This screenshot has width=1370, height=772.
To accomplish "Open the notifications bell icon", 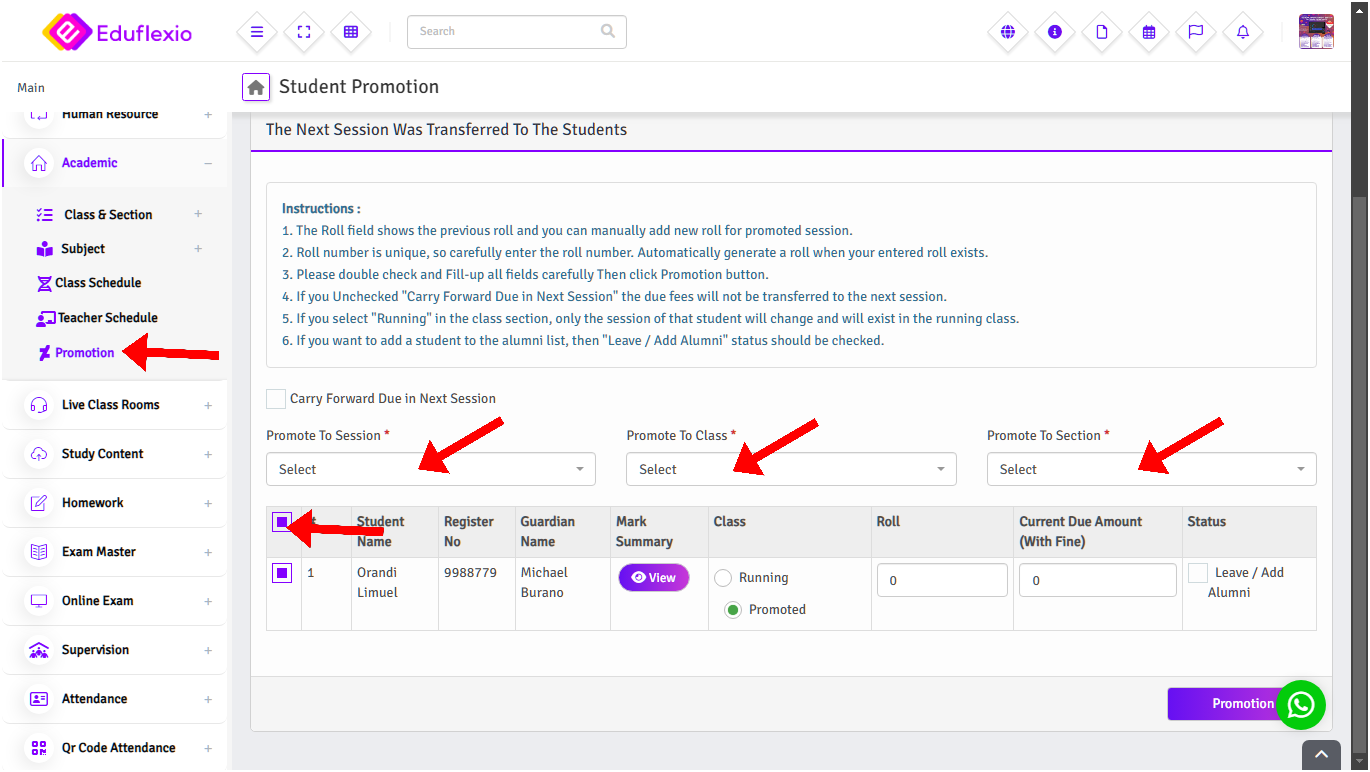I will coord(1243,32).
